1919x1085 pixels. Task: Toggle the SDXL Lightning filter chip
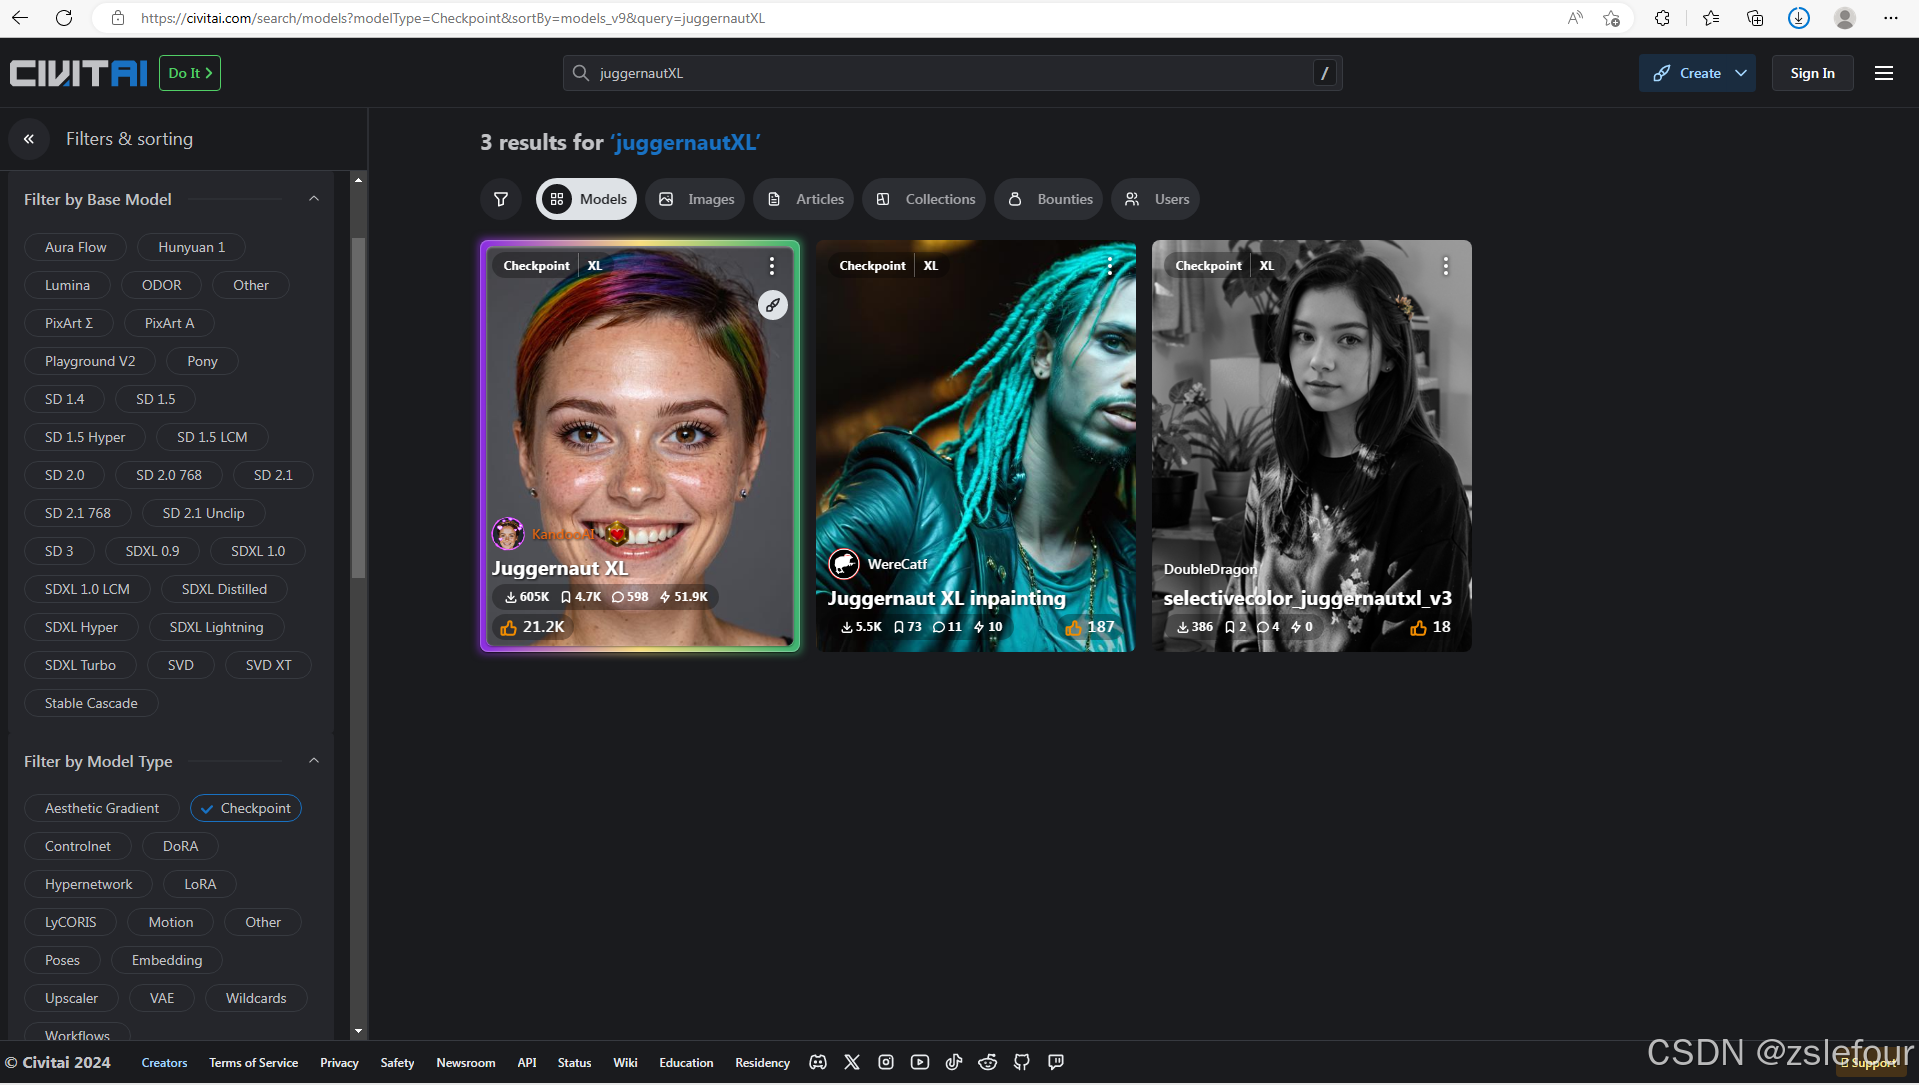[216, 627]
